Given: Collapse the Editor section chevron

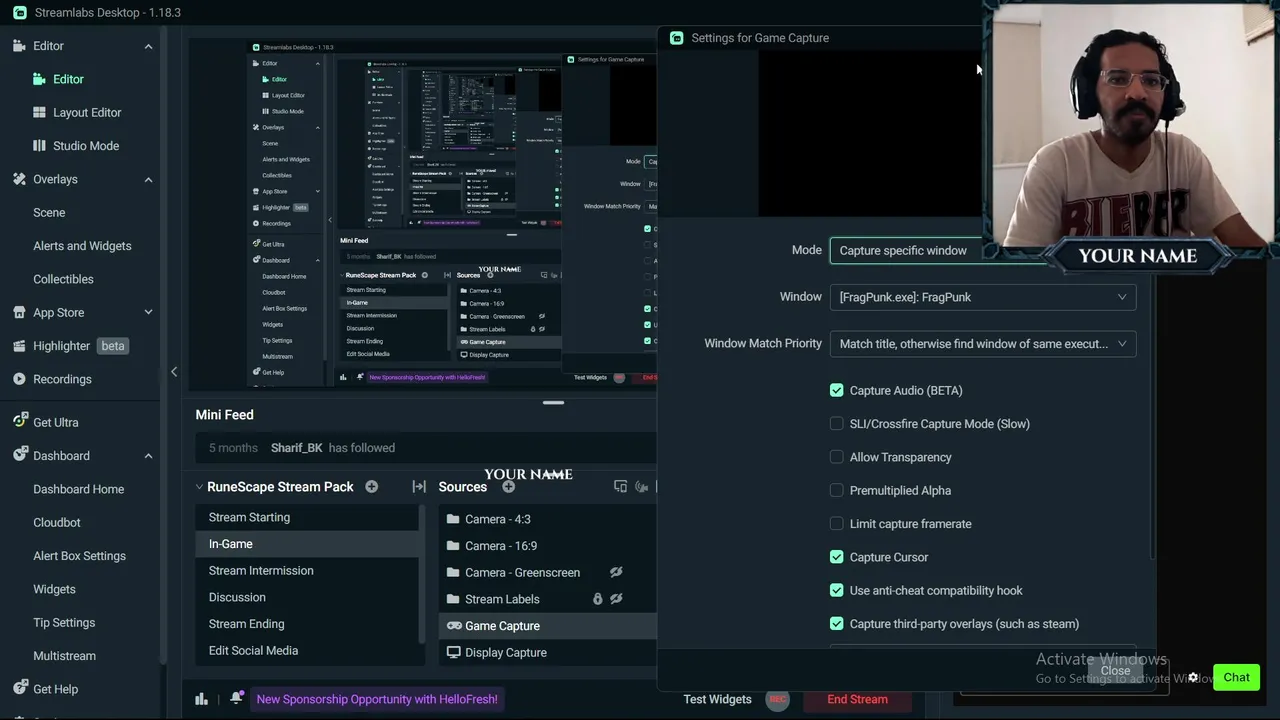Looking at the screenshot, I should (148, 46).
